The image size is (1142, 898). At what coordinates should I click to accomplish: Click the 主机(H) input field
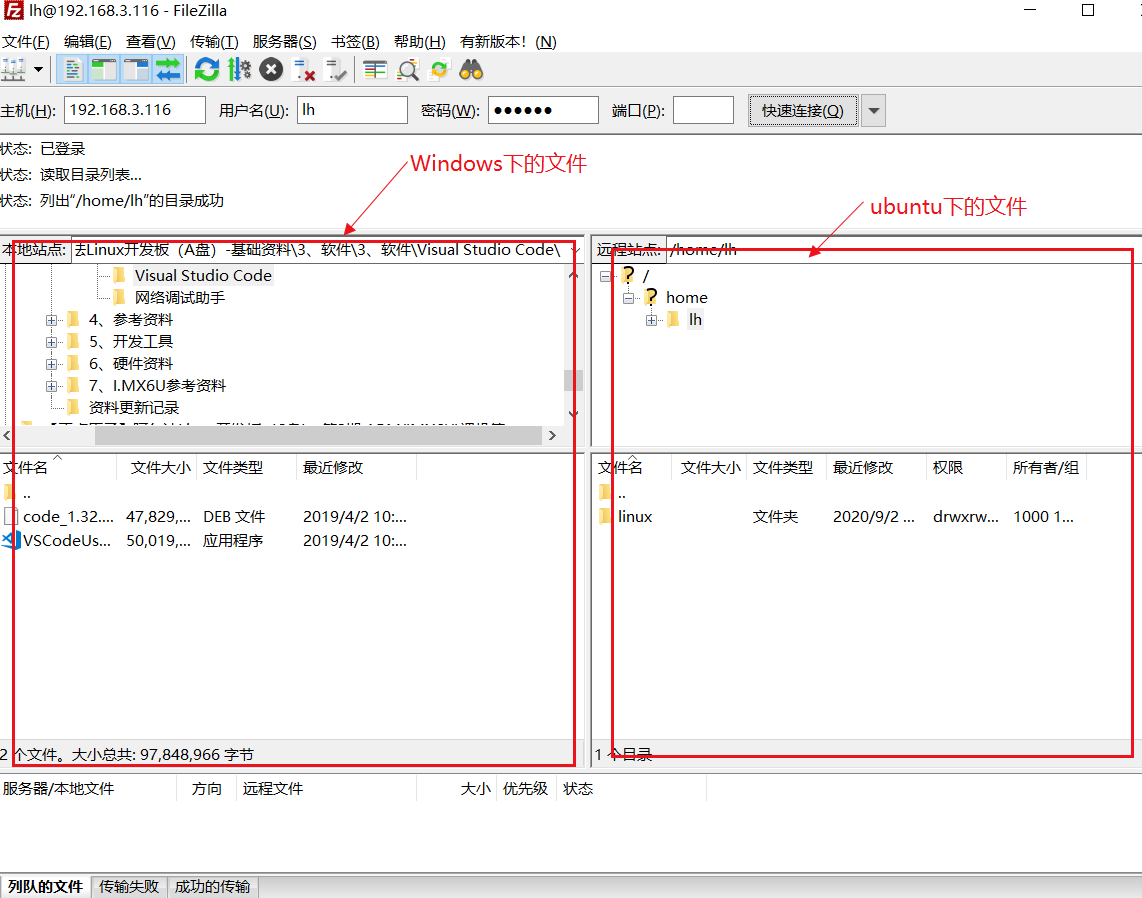134,110
